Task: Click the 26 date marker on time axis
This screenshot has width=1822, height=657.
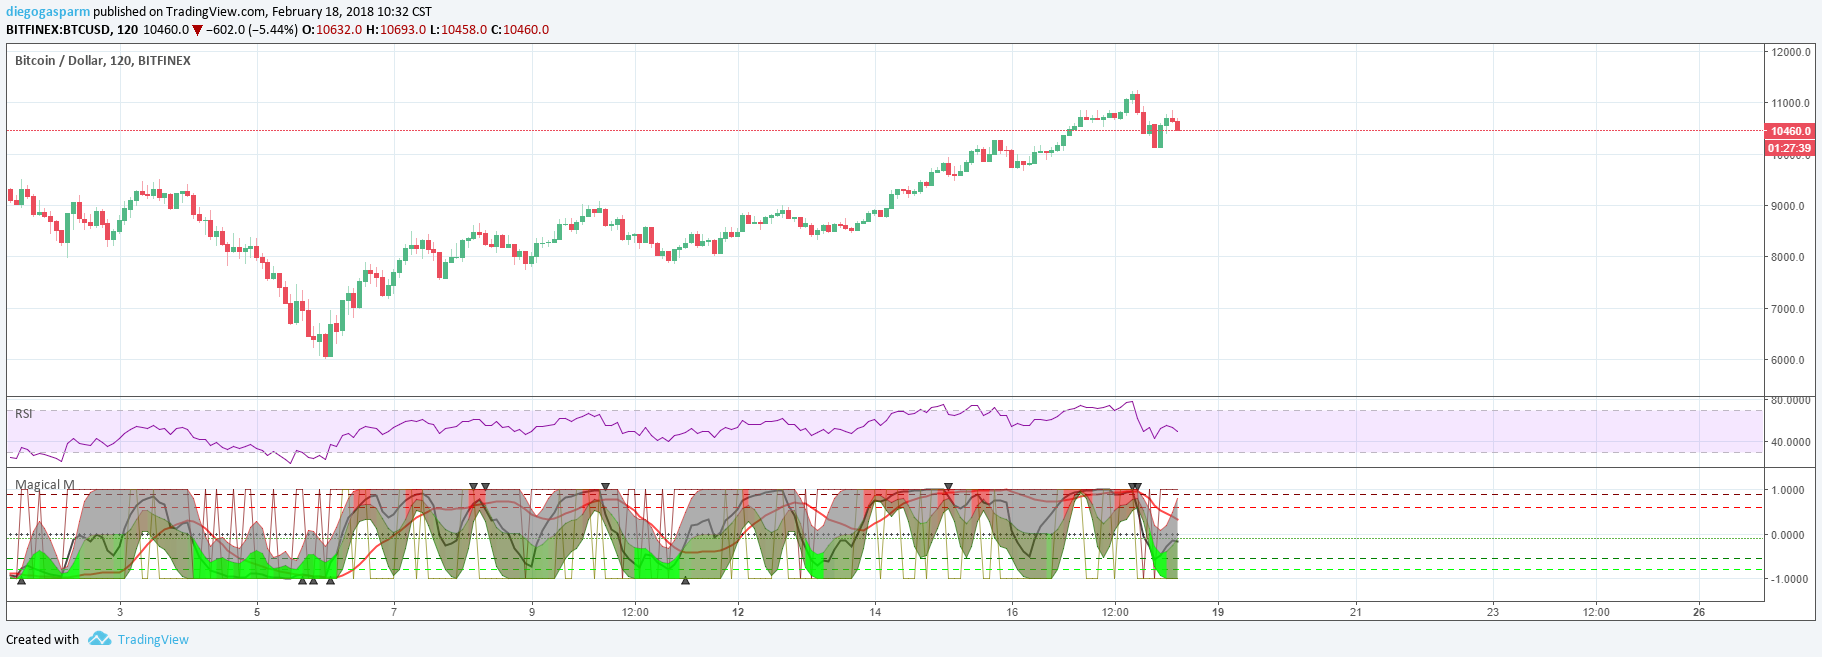Action: tap(1699, 612)
